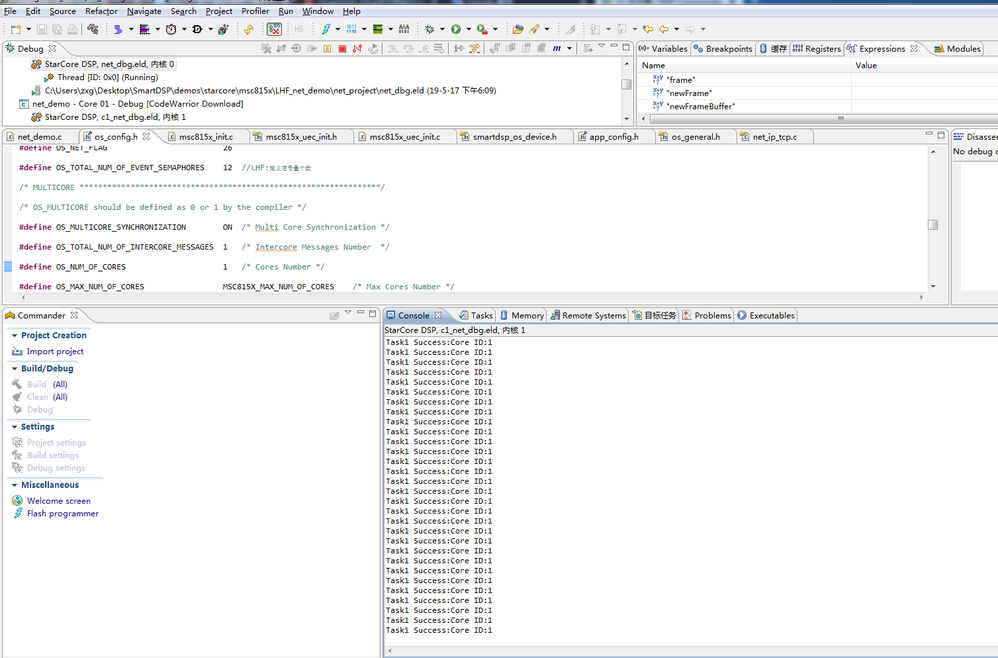Click the Build hammer toolbar icon
998x658 pixels.
click(x=93, y=29)
